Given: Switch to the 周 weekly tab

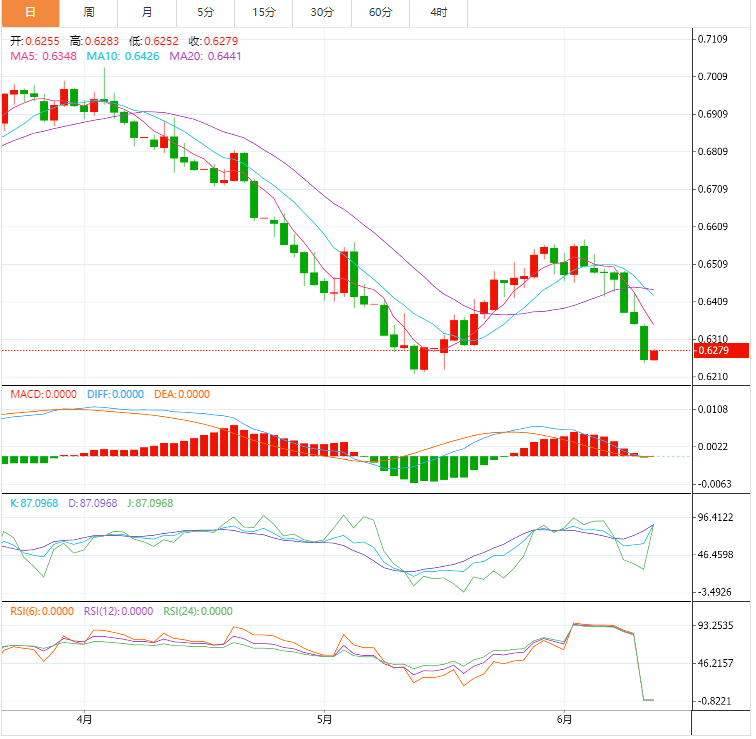Looking at the screenshot, I should coord(89,13).
